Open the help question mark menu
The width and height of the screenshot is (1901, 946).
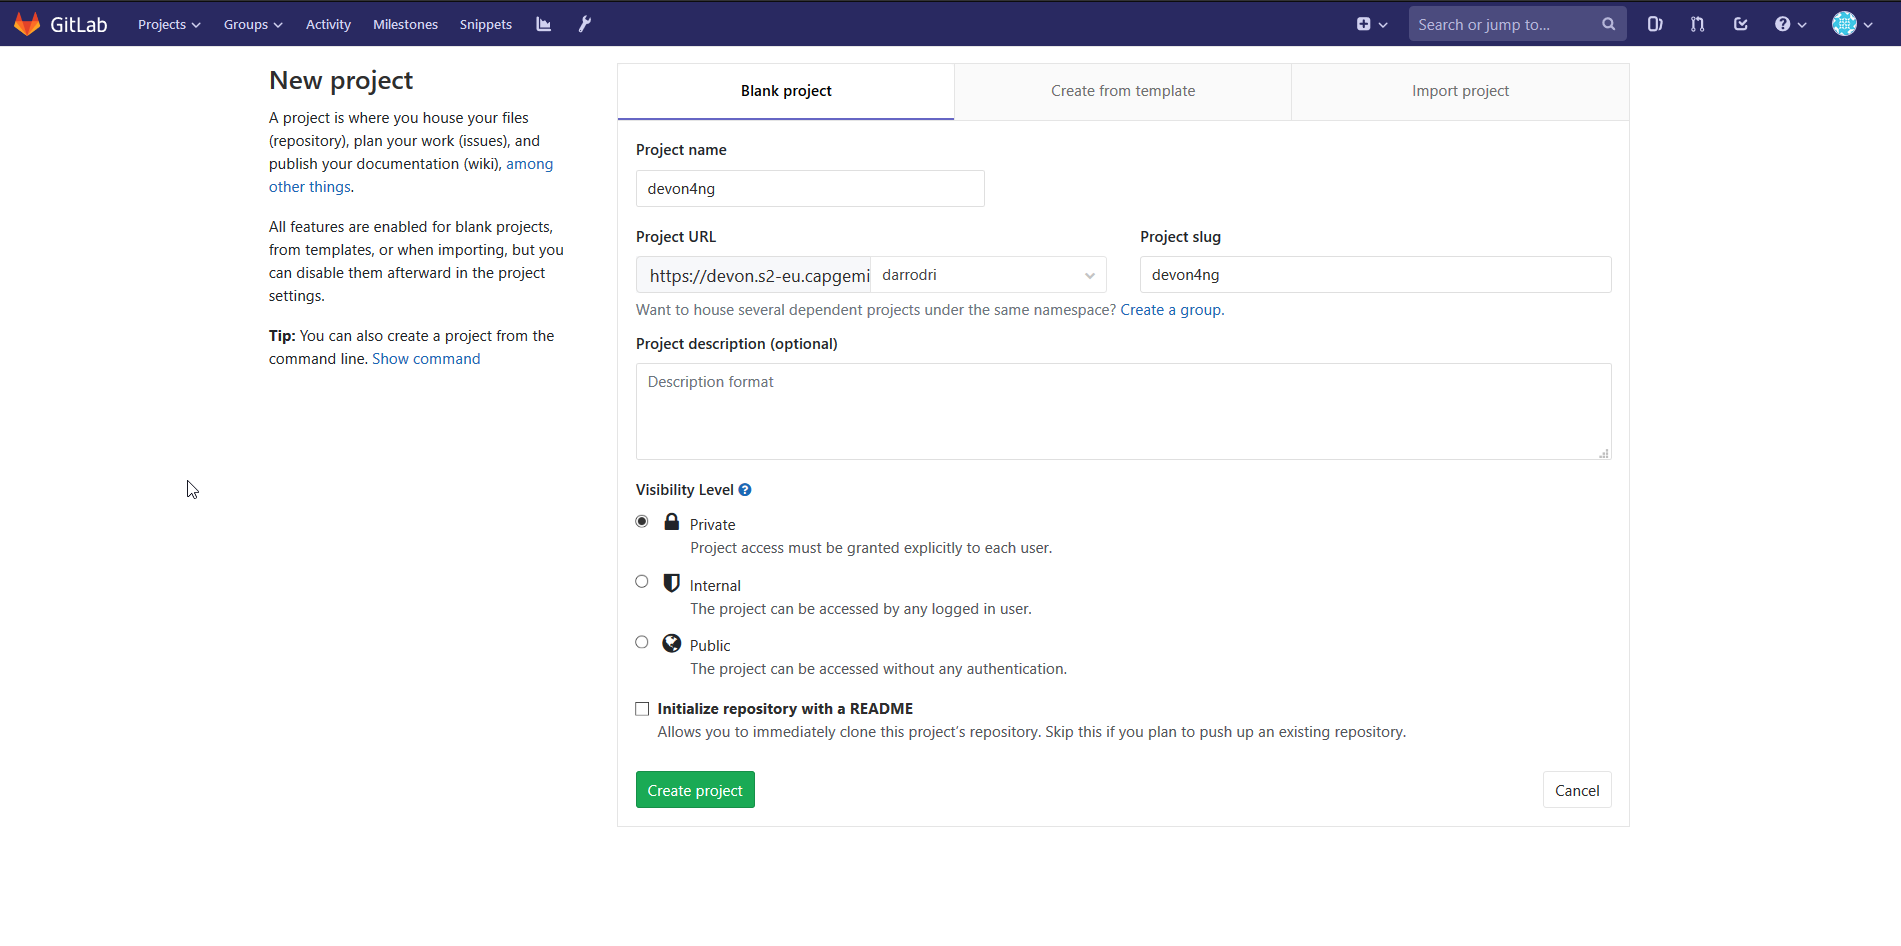point(1789,23)
